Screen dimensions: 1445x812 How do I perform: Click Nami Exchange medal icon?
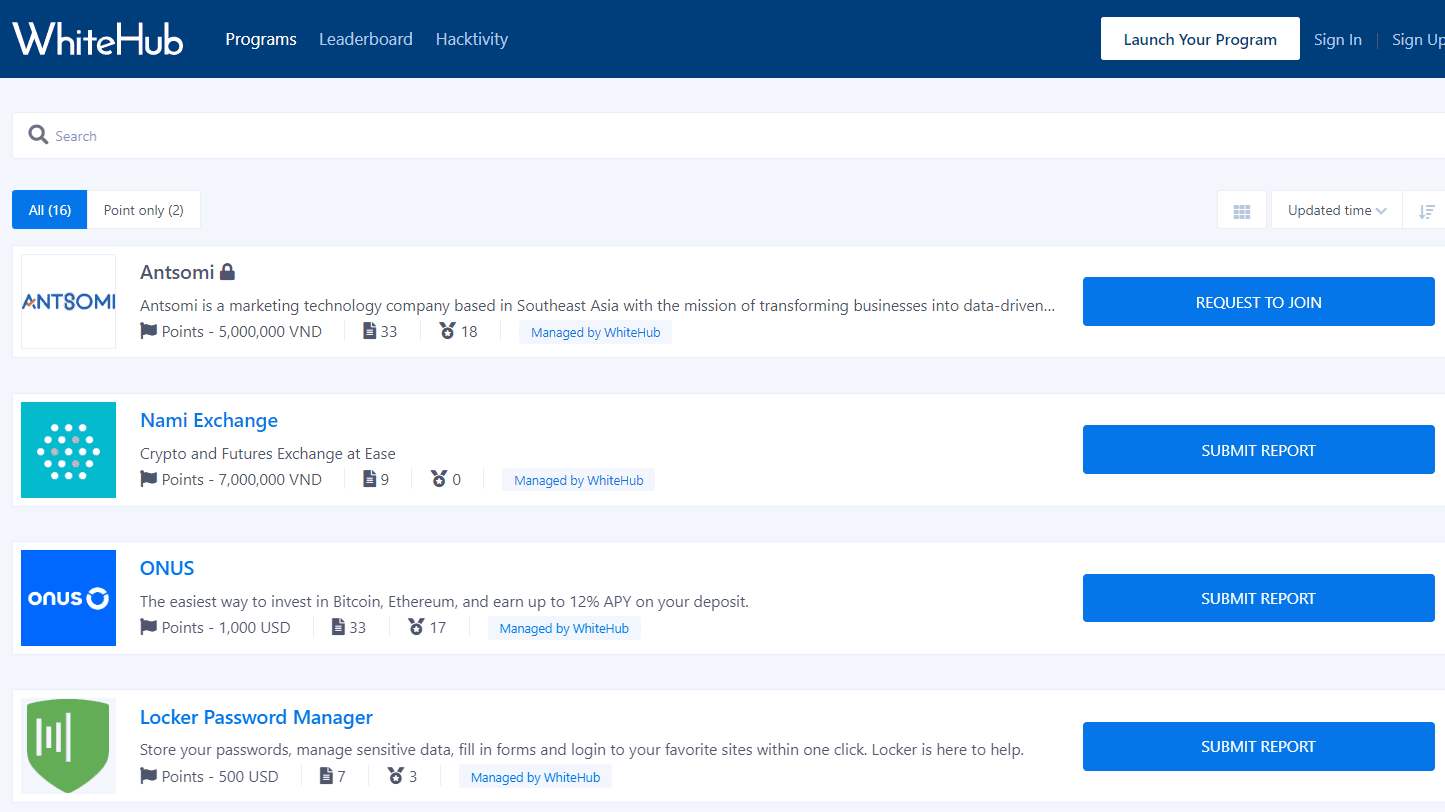[439, 479]
